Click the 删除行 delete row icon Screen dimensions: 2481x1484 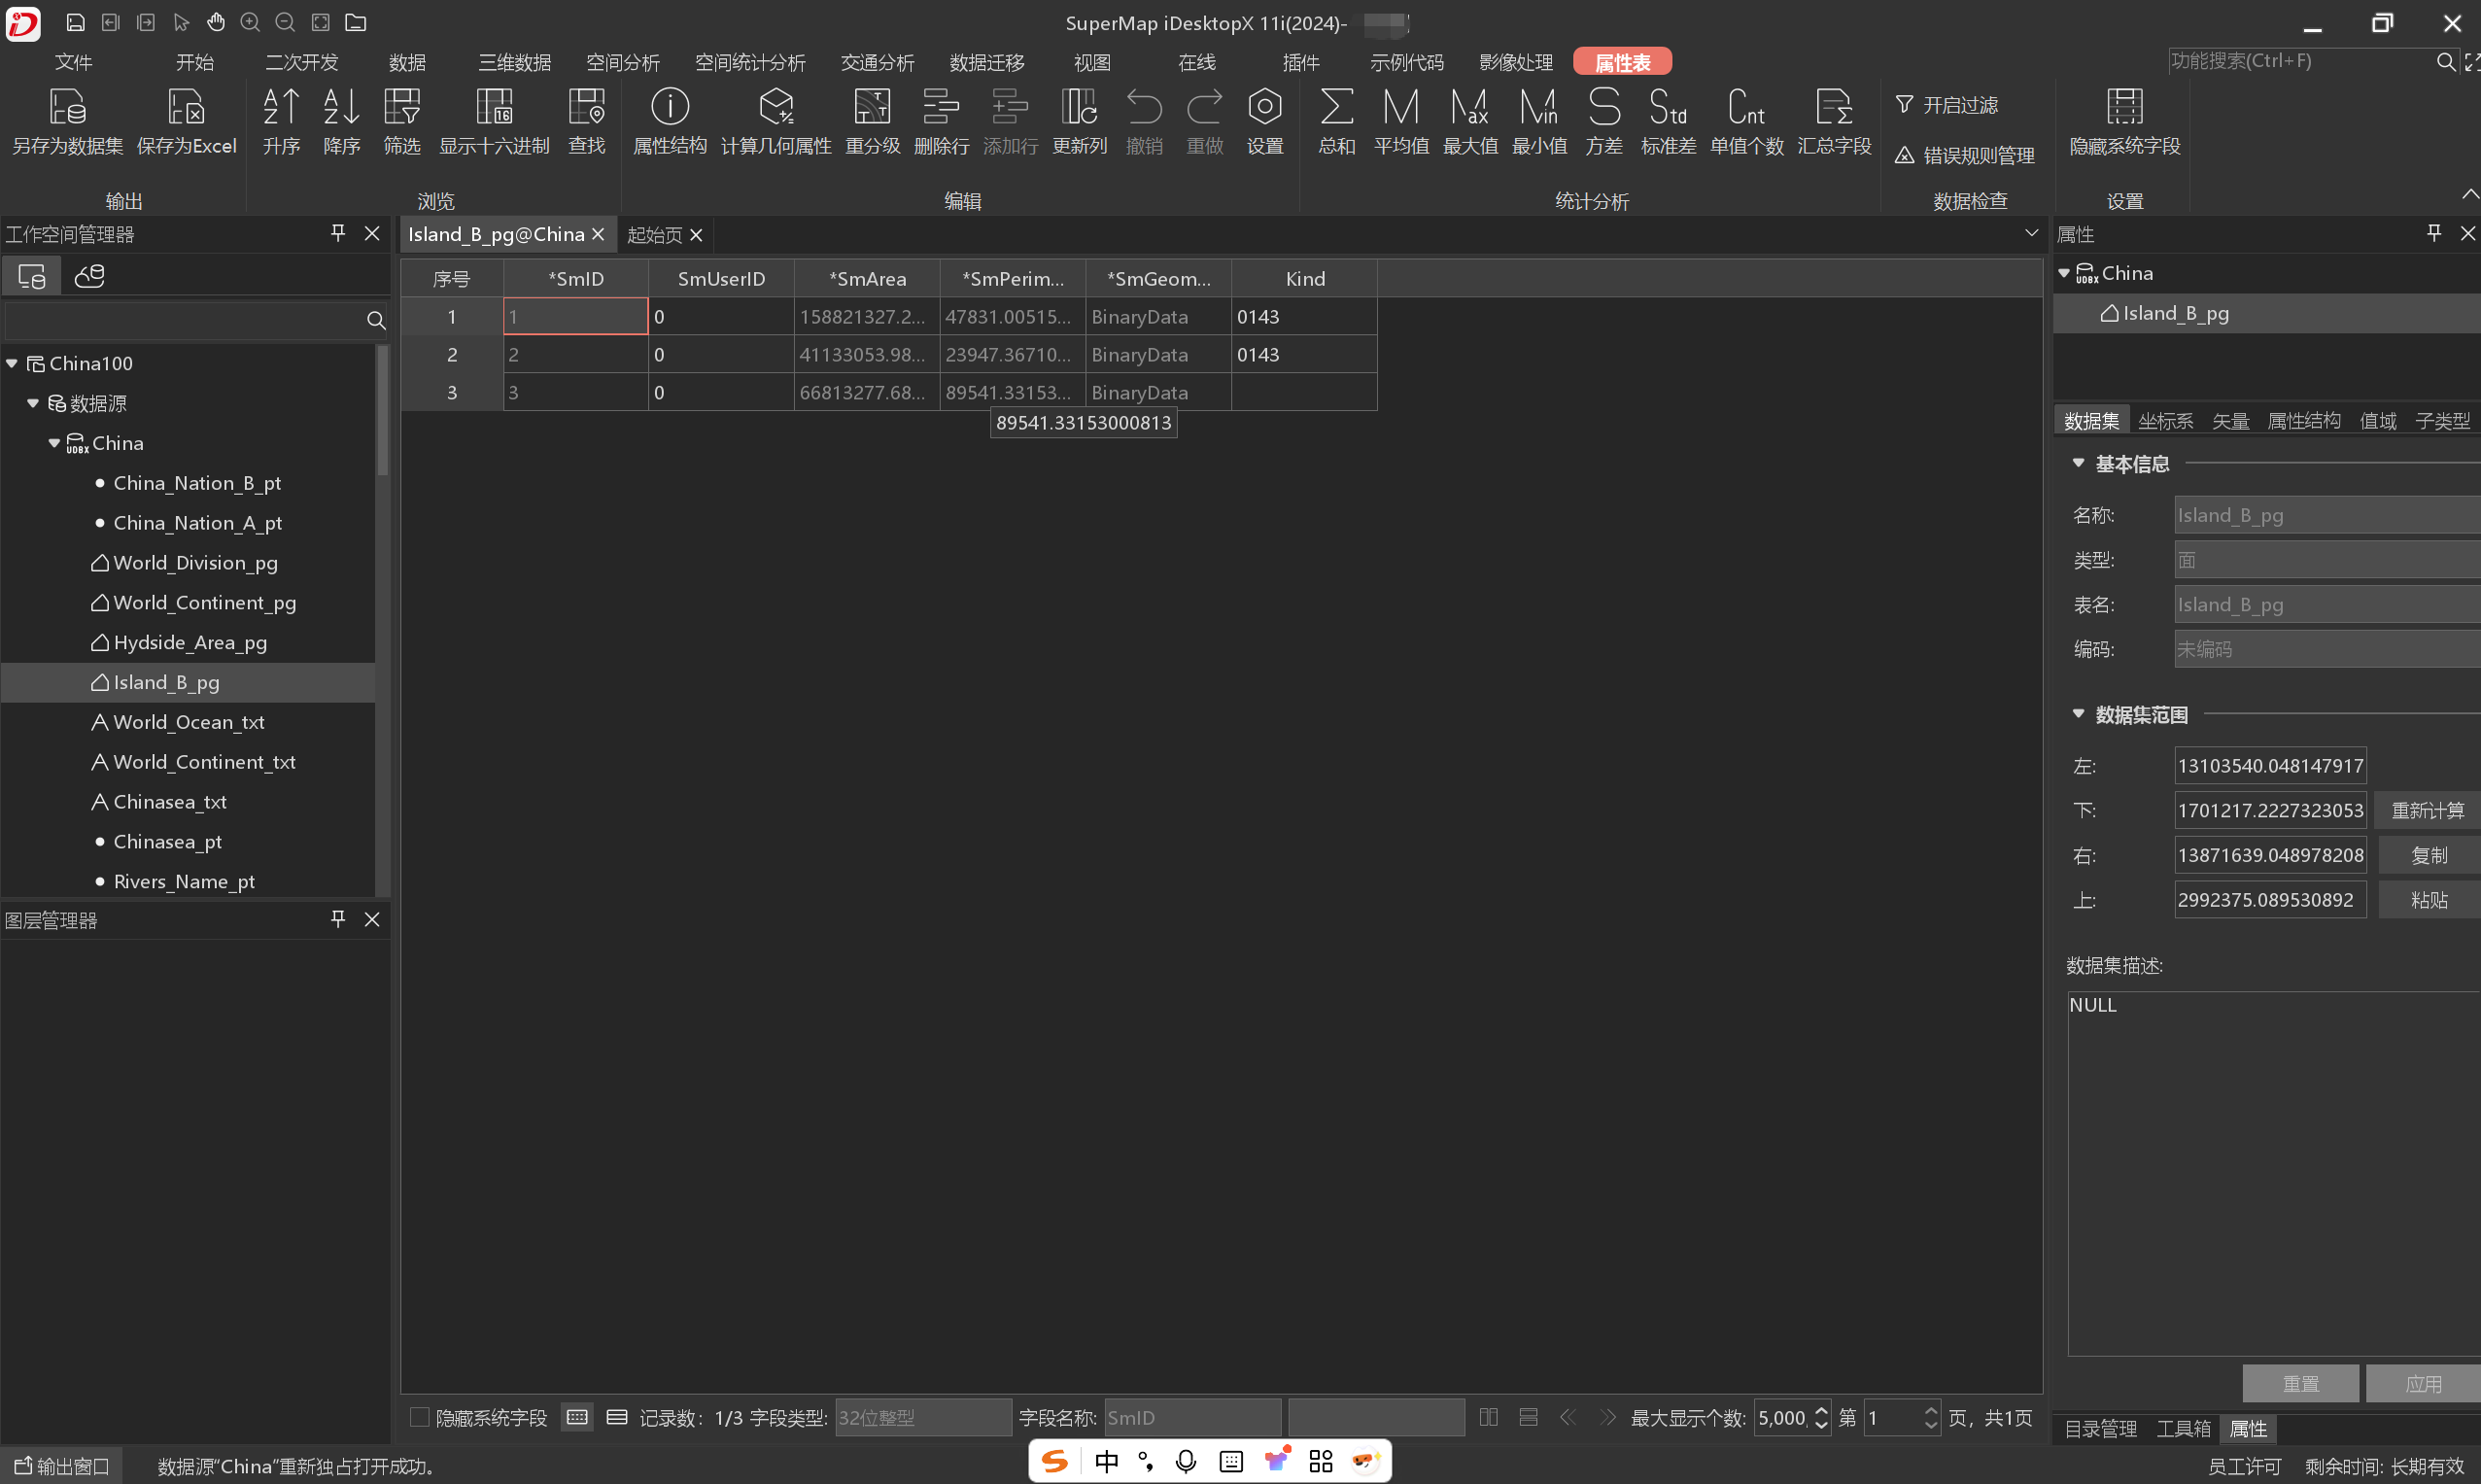pyautogui.click(x=941, y=107)
